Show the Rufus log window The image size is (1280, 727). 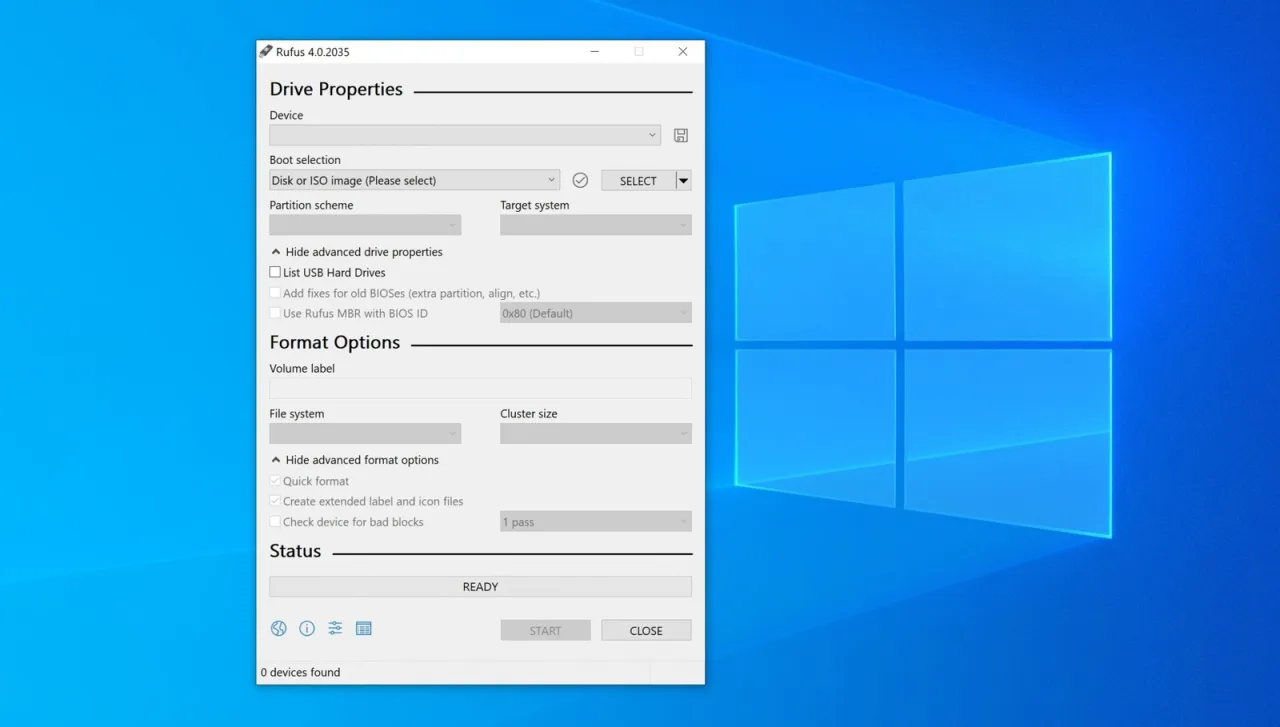click(x=364, y=628)
